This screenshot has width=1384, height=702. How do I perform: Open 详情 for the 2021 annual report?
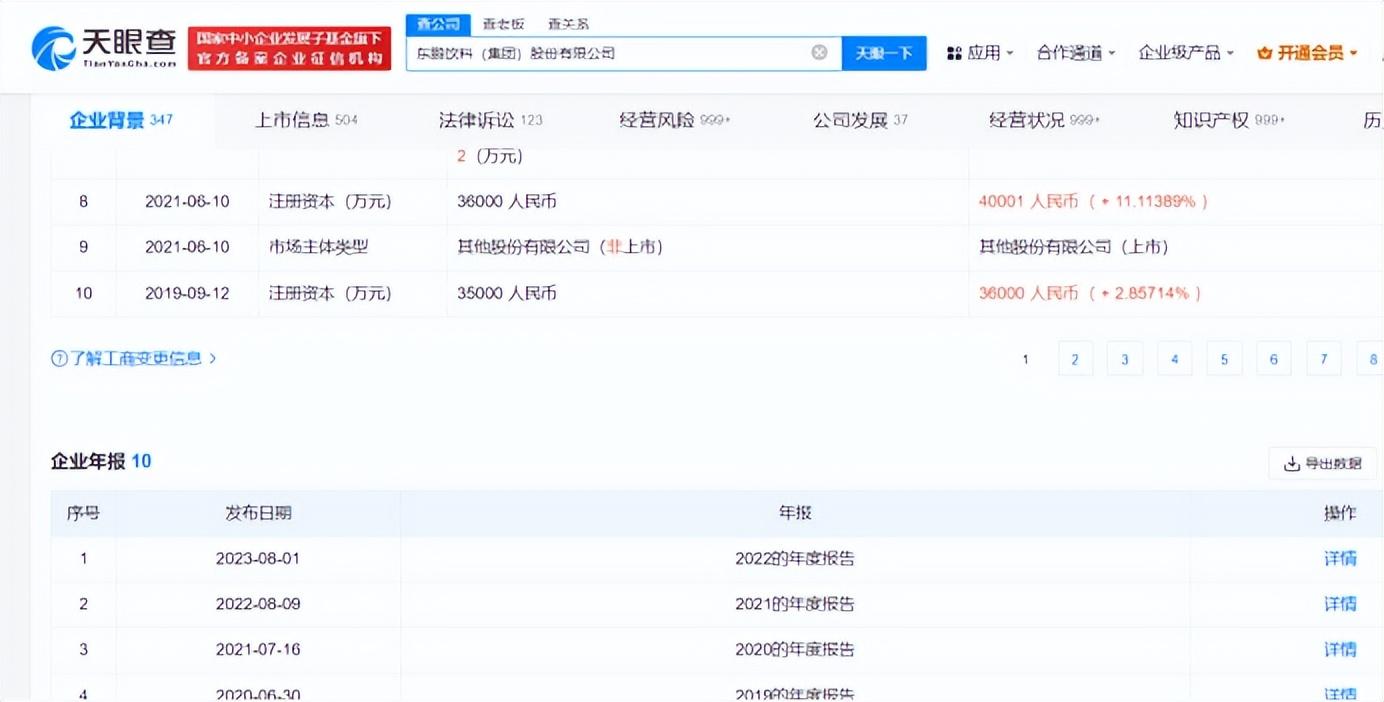[1340, 604]
